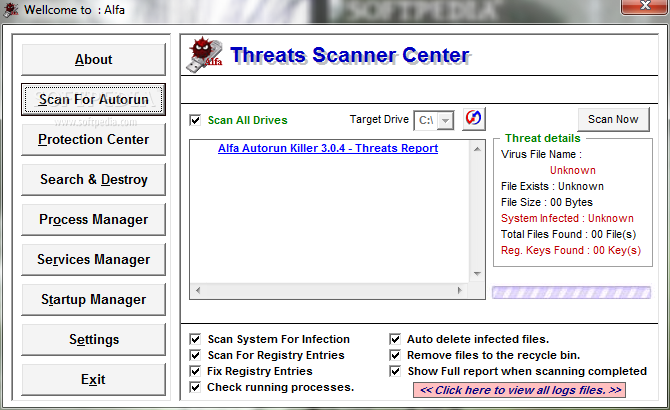Click 'Reg. Keys Found : 00 Key(s)' text
Viewport: 670px width, 410px height.
point(571,250)
